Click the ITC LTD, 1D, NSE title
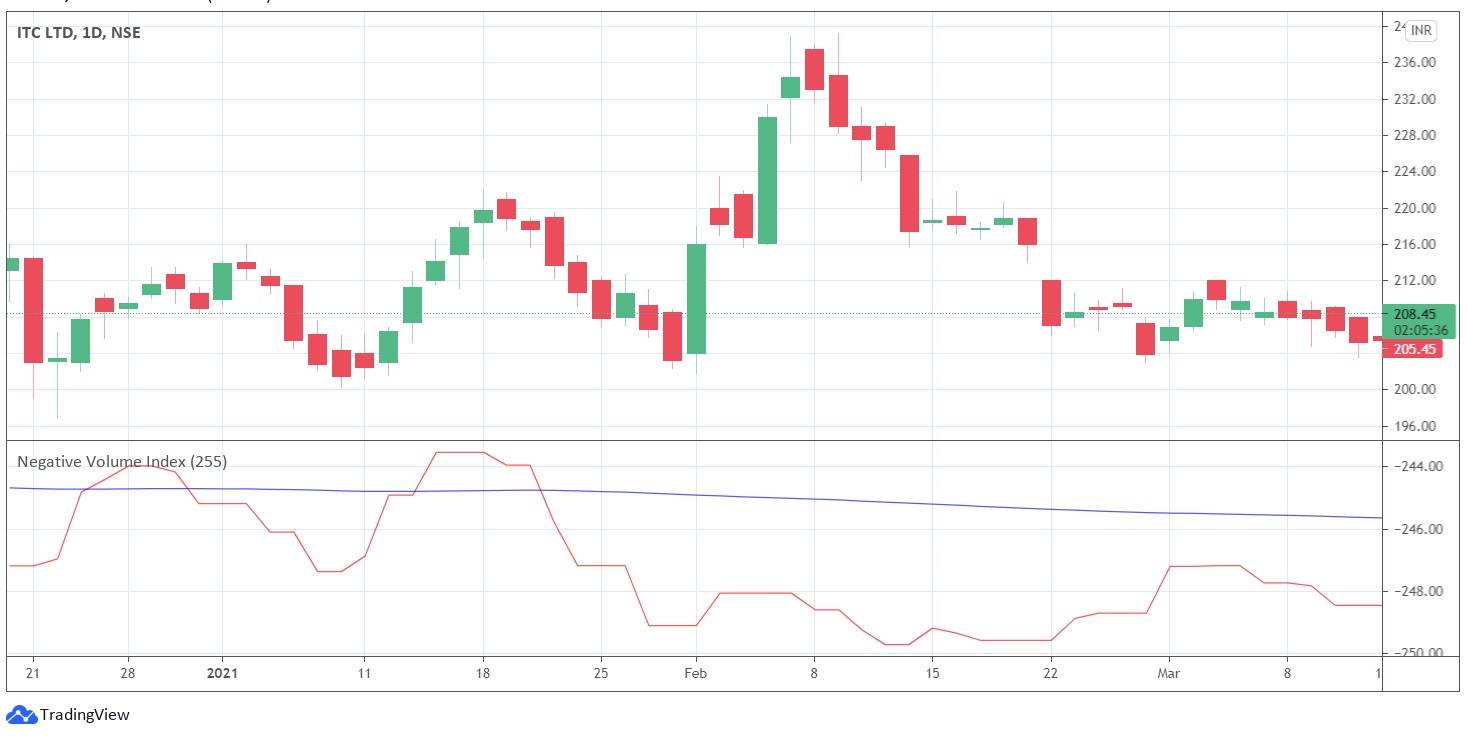 click(x=79, y=33)
